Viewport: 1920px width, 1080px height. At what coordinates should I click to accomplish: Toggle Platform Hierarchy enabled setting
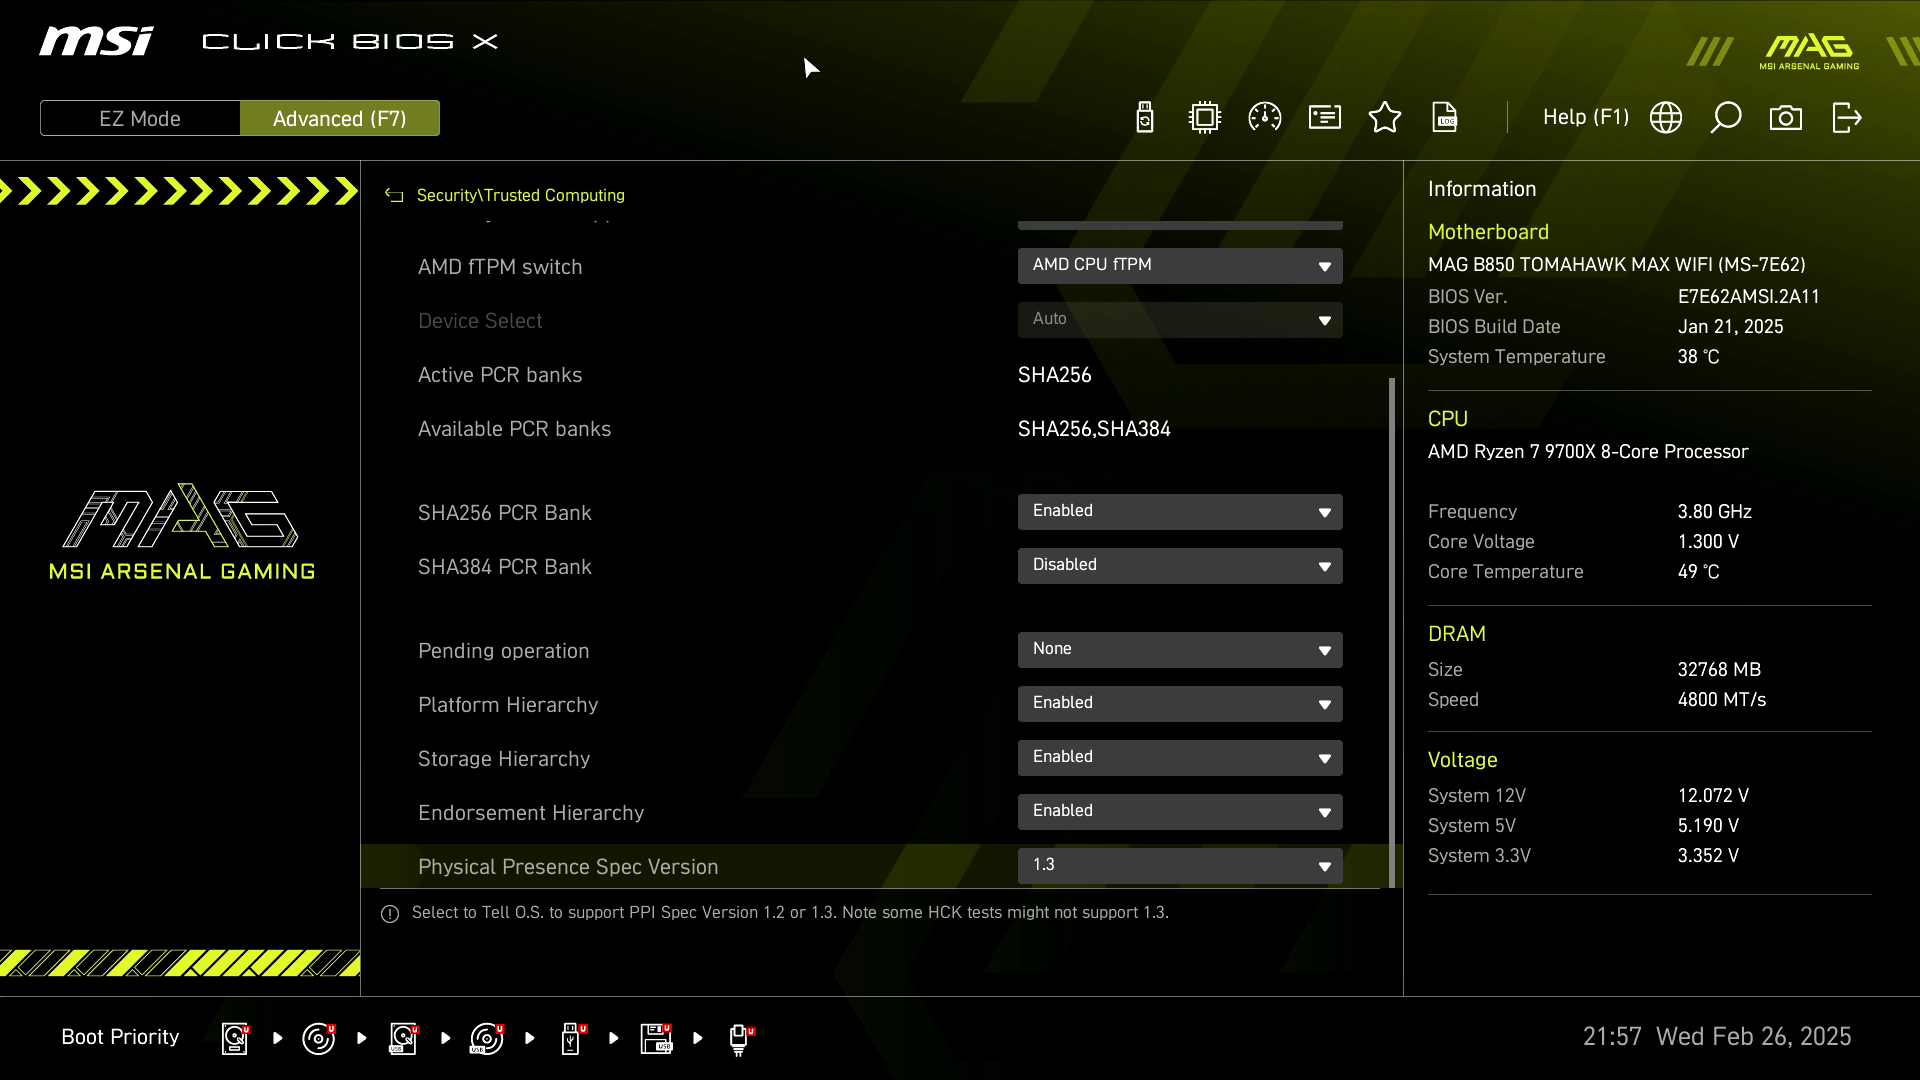pos(1180,703)
